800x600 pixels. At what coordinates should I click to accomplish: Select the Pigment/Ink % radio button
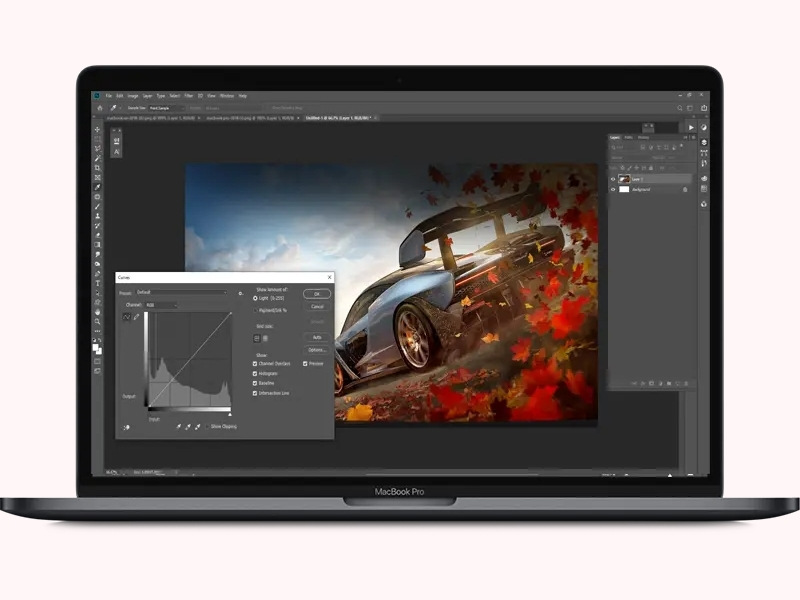pos(255,310)
